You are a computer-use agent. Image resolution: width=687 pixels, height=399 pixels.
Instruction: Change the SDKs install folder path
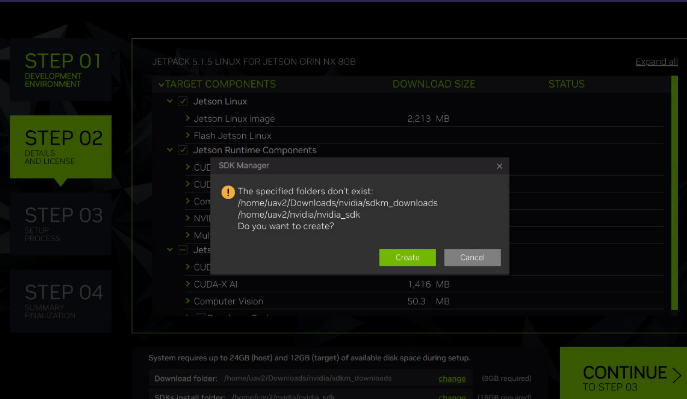pyautogui.click(x=452, y=396)
